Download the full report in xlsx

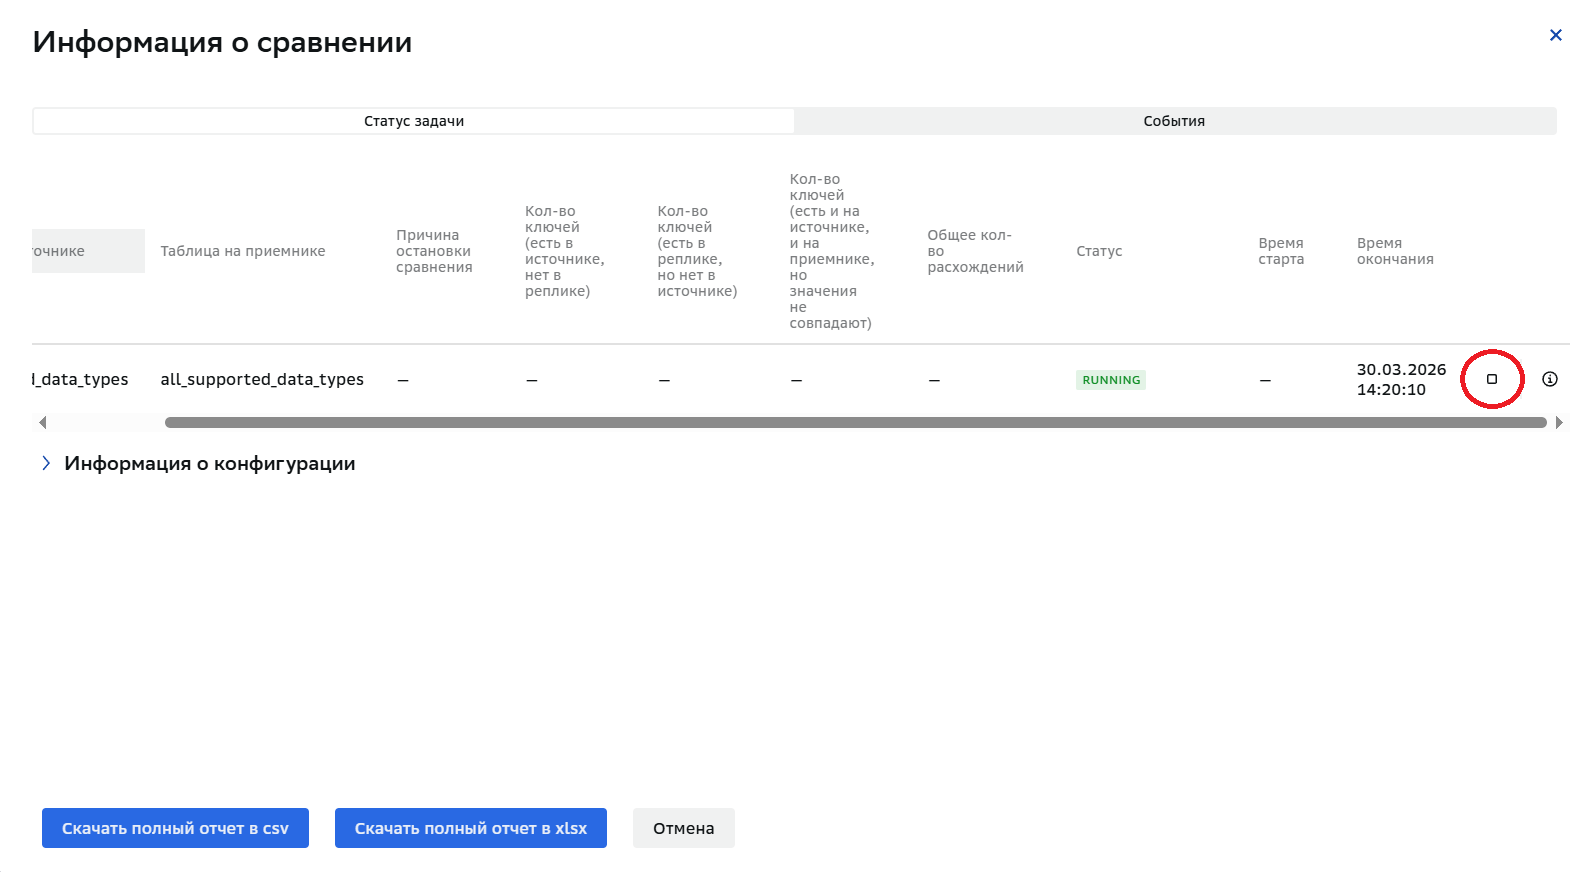471,828
